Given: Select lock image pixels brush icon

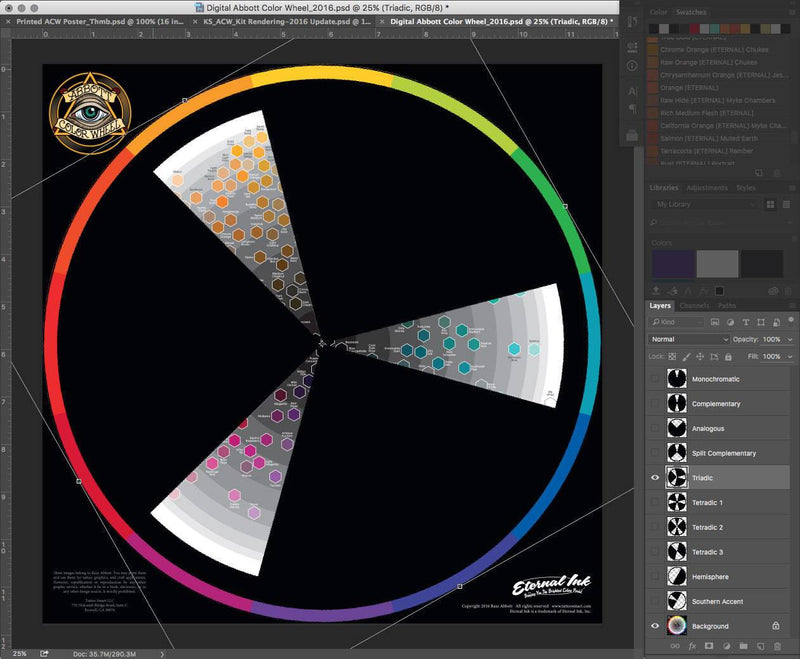Looking at the screenshot, I should pos(686,356).
